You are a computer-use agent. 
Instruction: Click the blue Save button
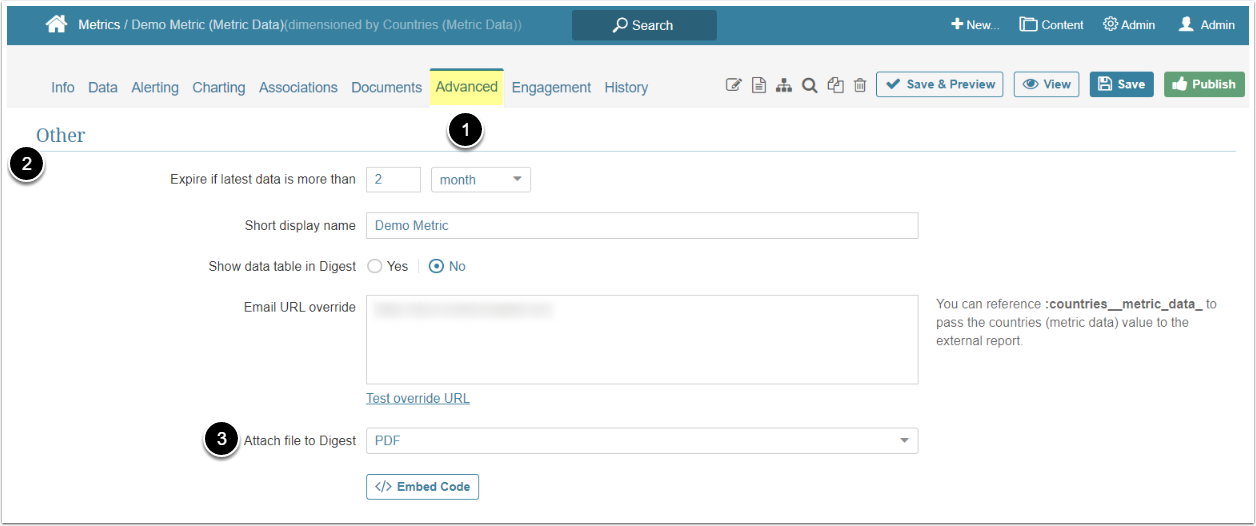click(x=1121, y=84)
